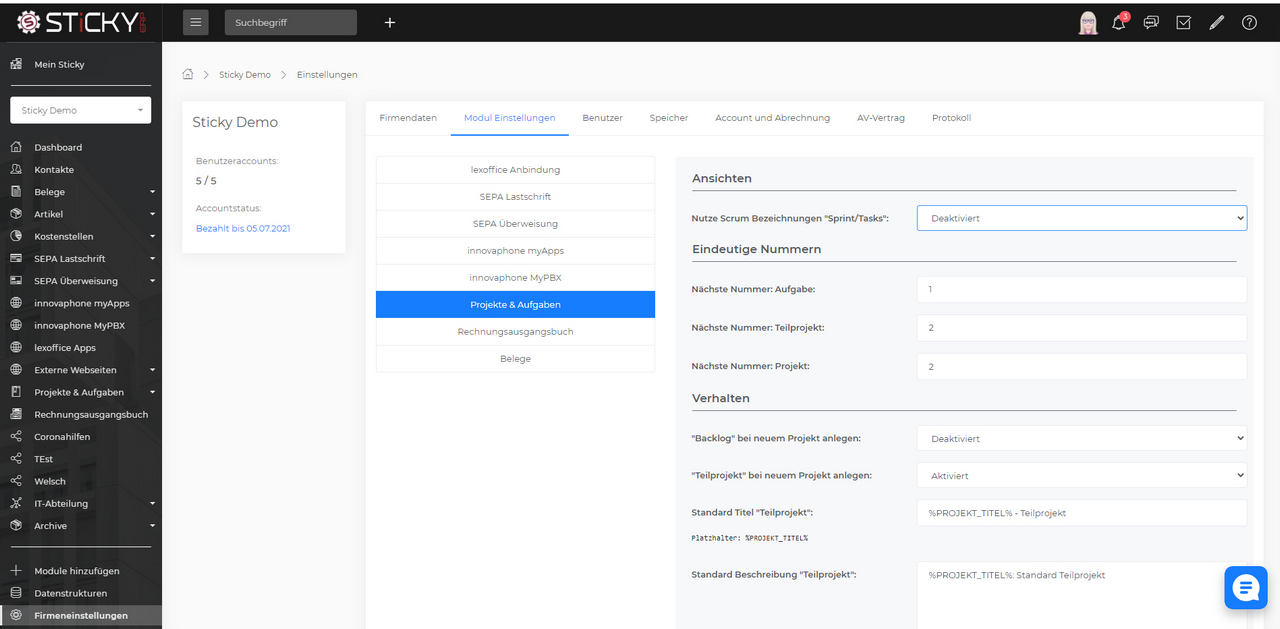Open the Sticky Demo company dropdown
The image size is (1280, 629).
click(81, 110)
